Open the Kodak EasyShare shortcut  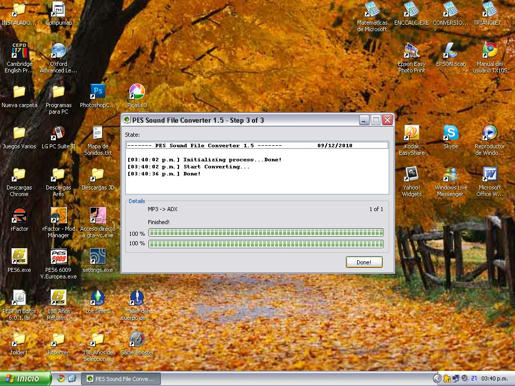click(411, 141)
